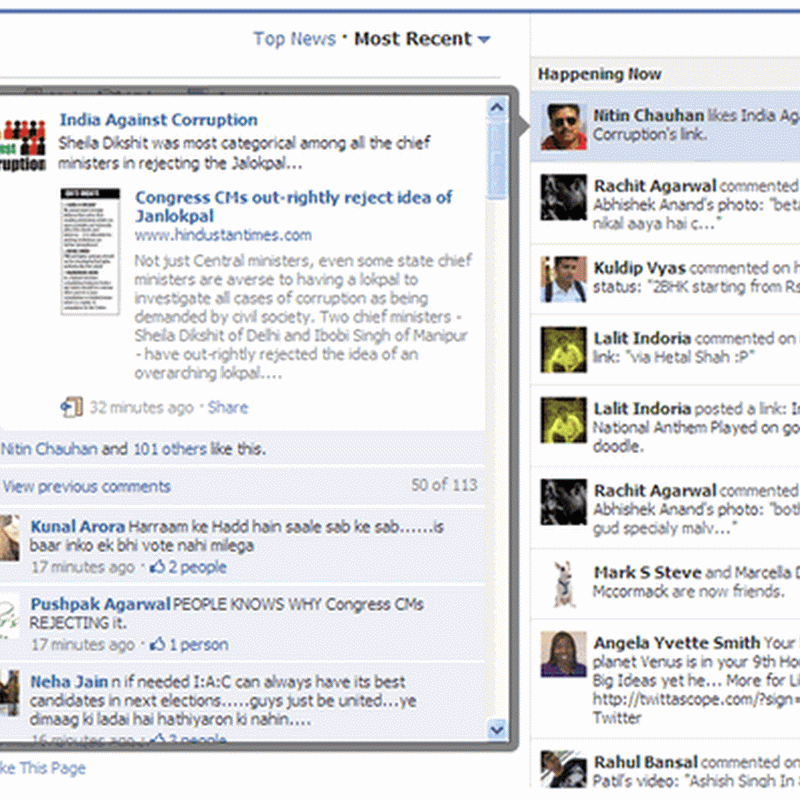Open Congress CMs out-rightly reject article title
The width and height of the screenshot is (800, 800).
point(293,206)
